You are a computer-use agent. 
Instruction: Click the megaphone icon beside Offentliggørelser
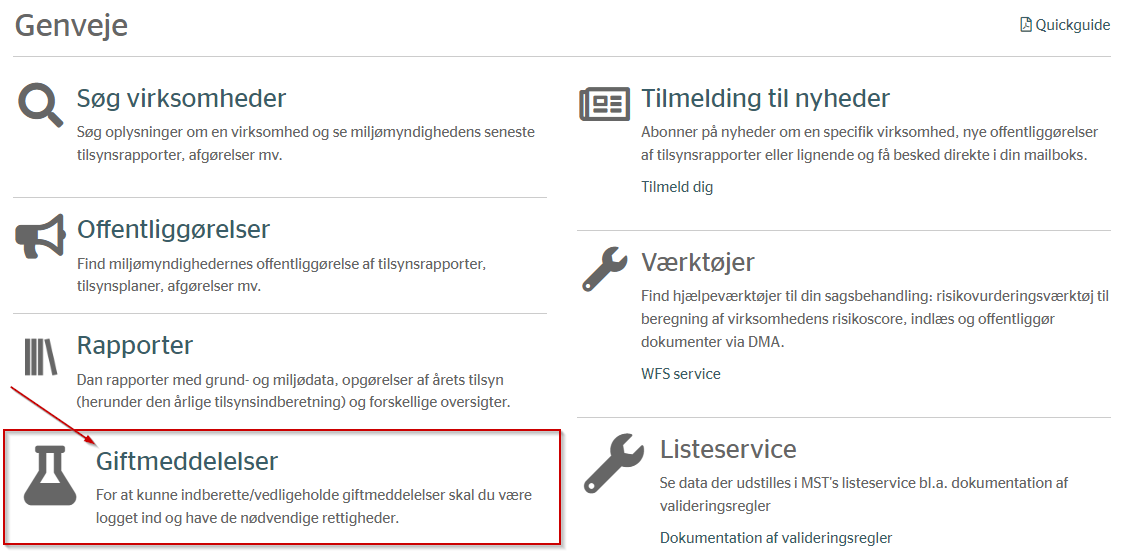[40, 238]
